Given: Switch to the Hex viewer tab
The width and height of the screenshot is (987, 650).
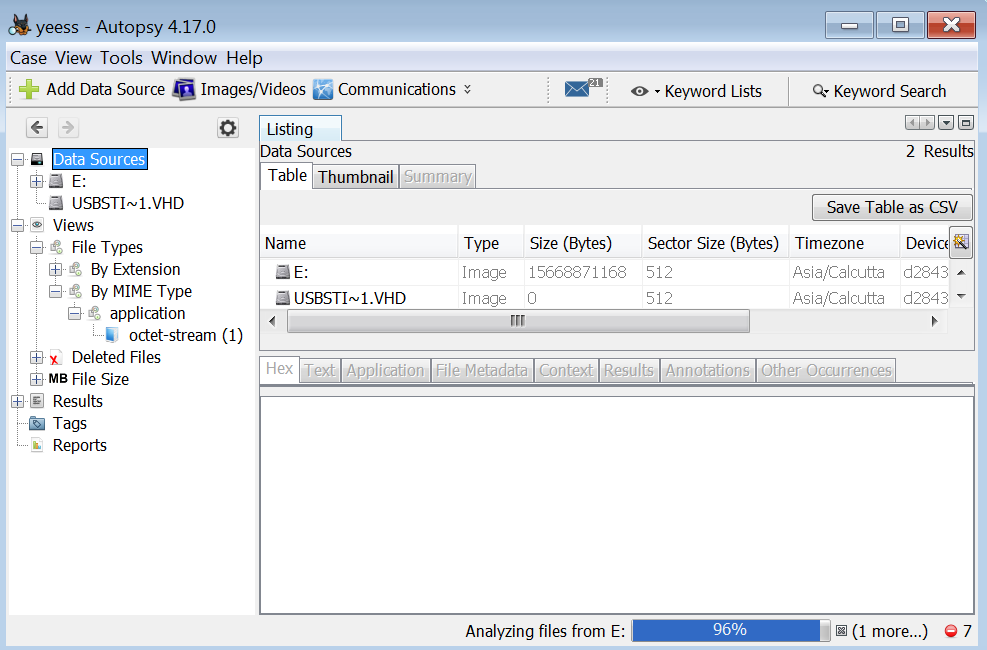Looking at the screenshot, I should (x=279, y=369).
